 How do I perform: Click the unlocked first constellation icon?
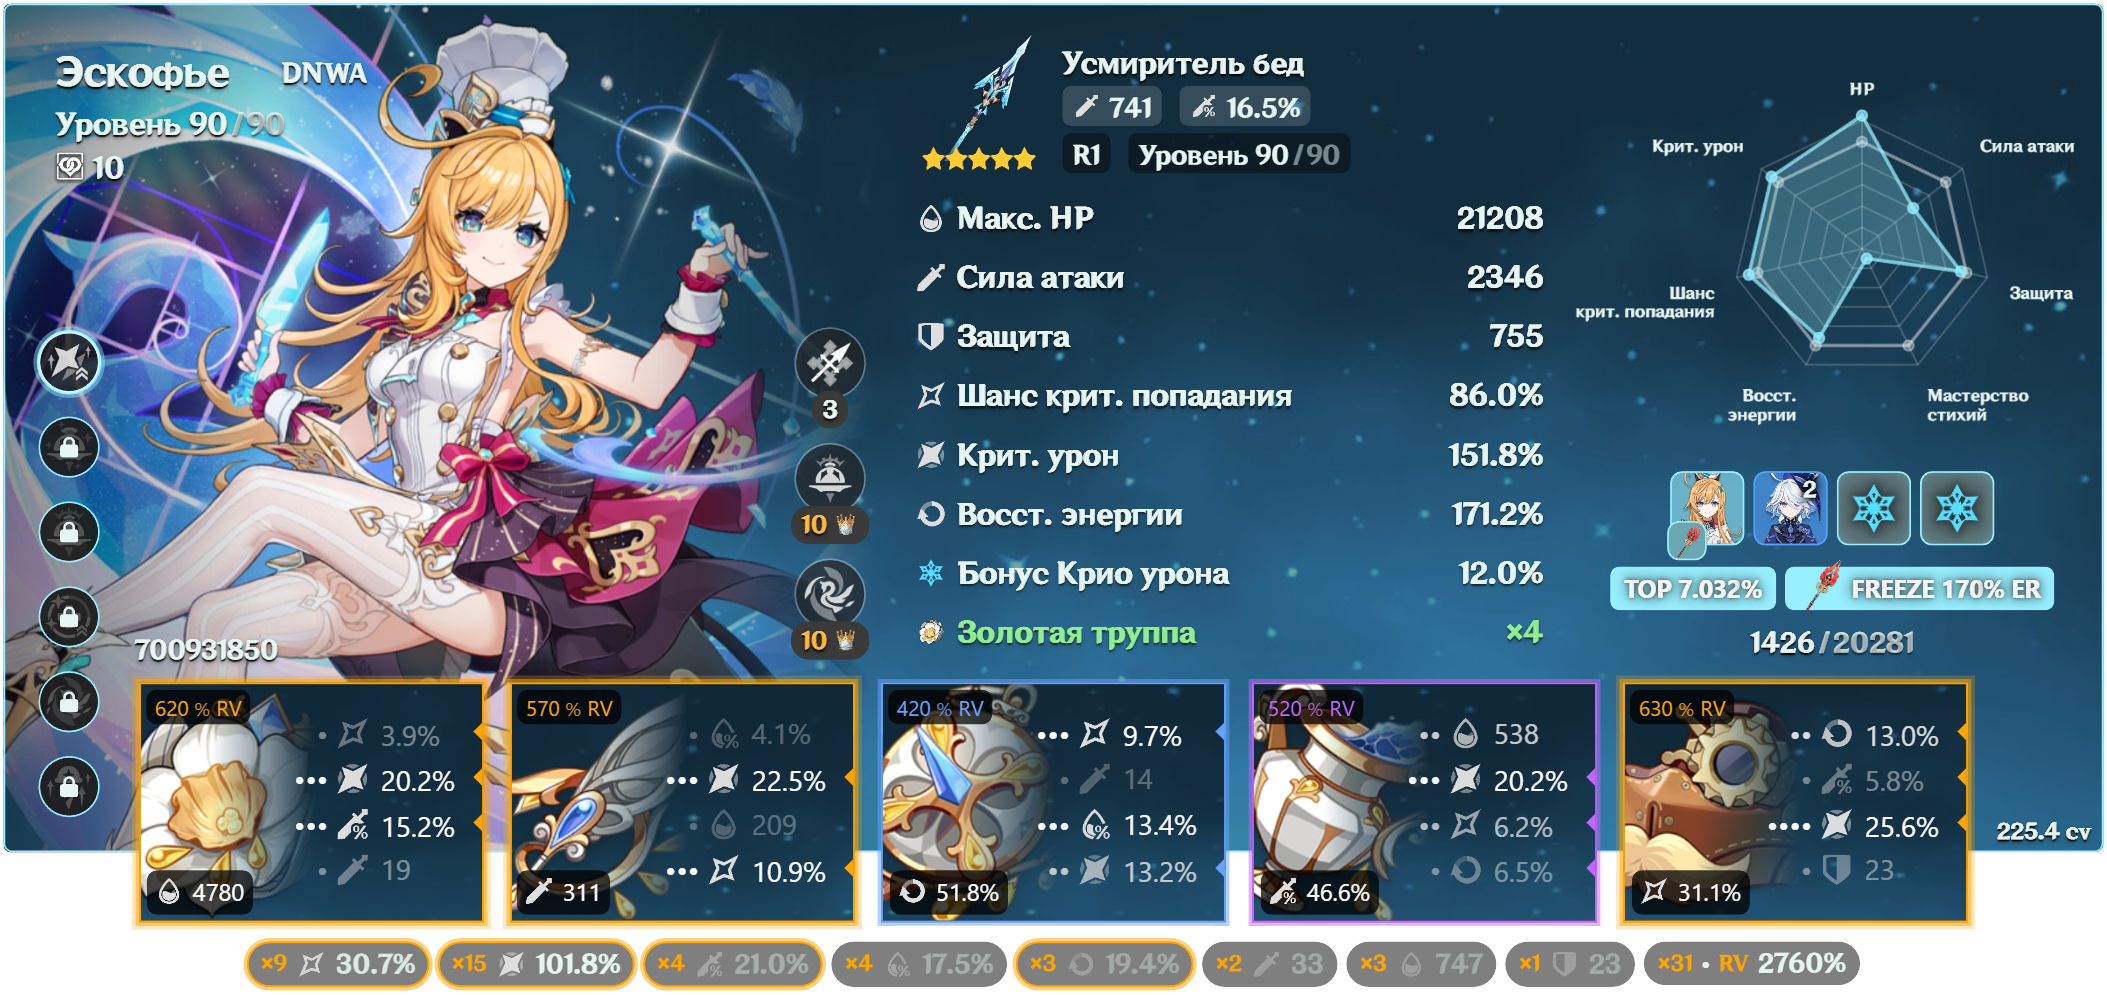69,362
